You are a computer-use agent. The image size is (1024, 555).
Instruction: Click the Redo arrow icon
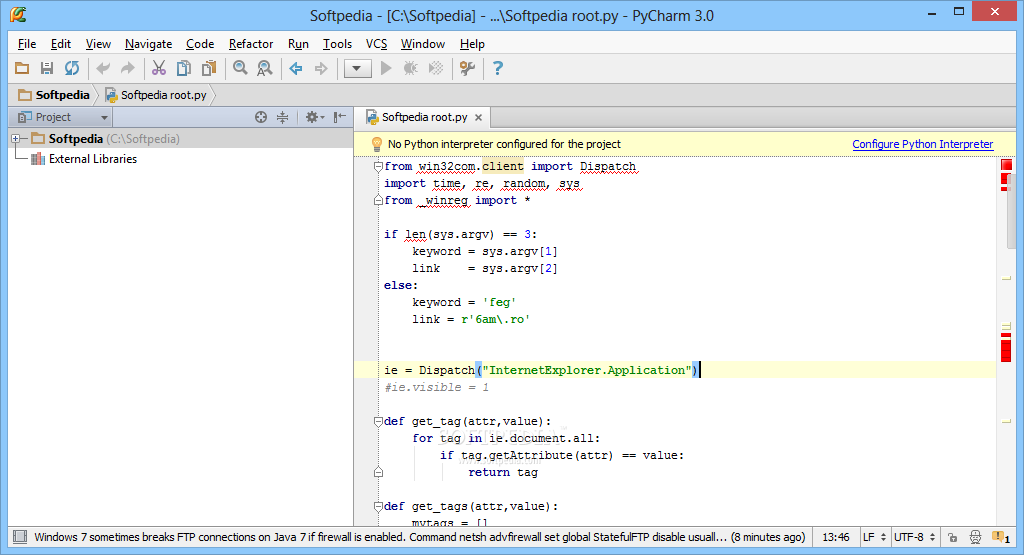127,68
